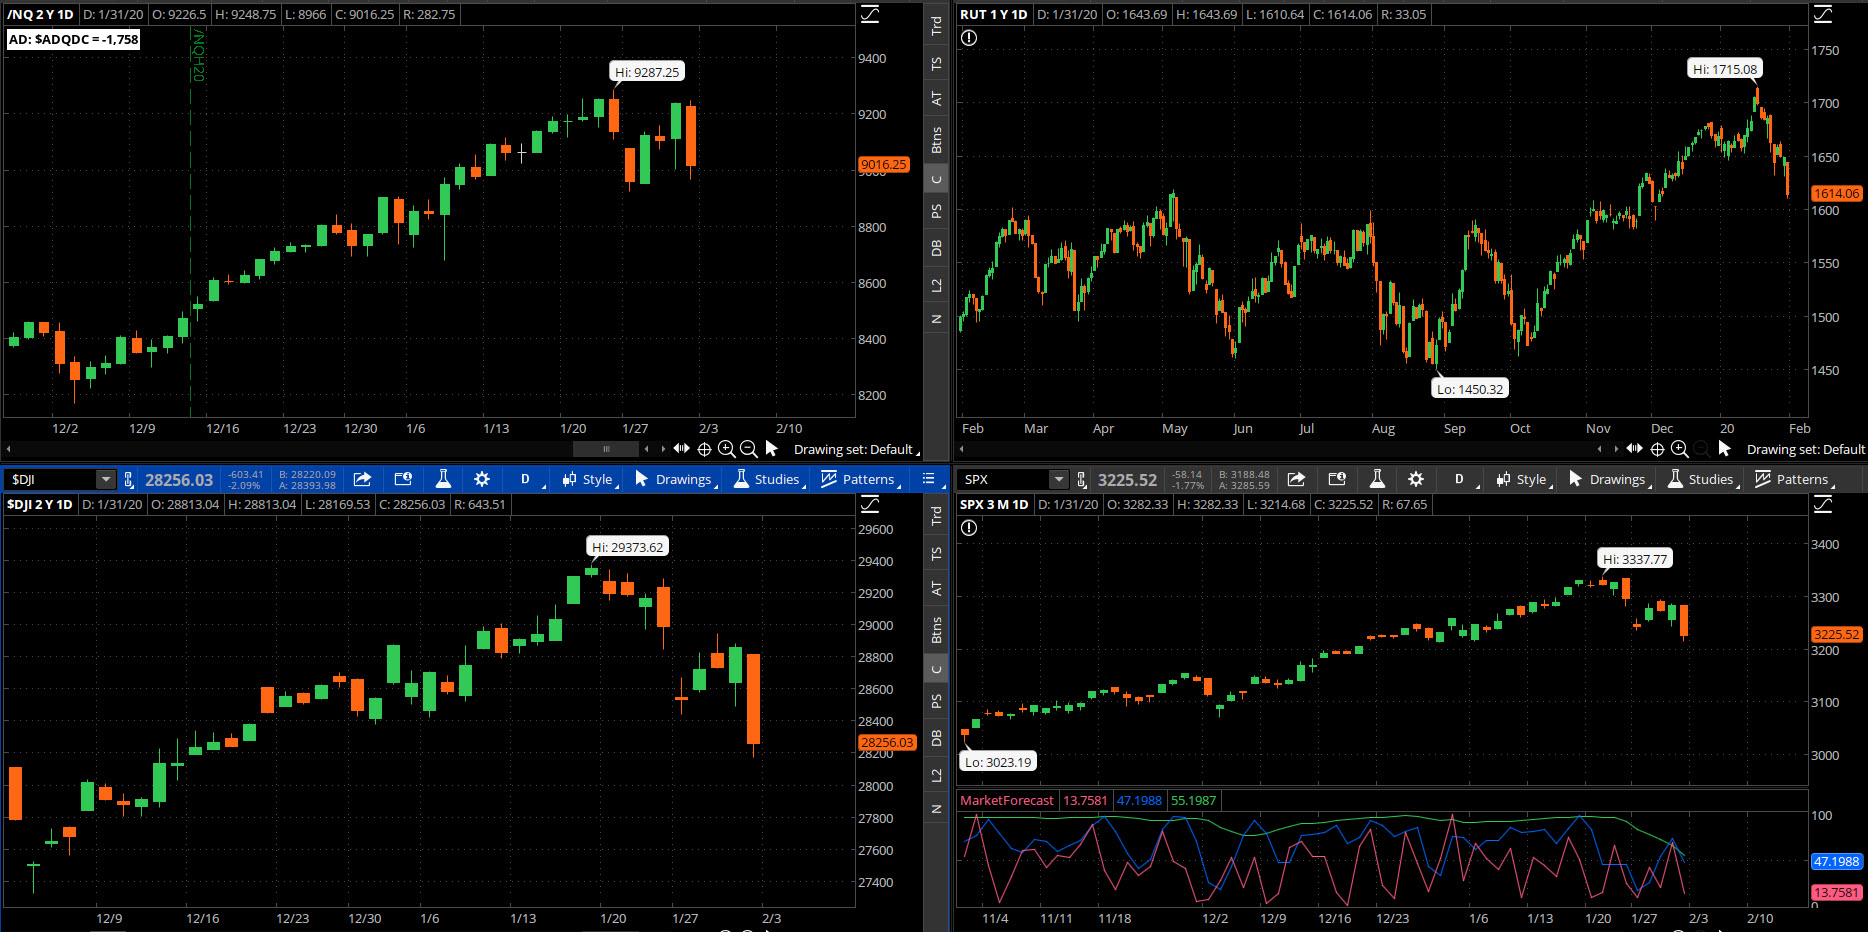Click the /NQ chart zoom out magnifier

749,449
